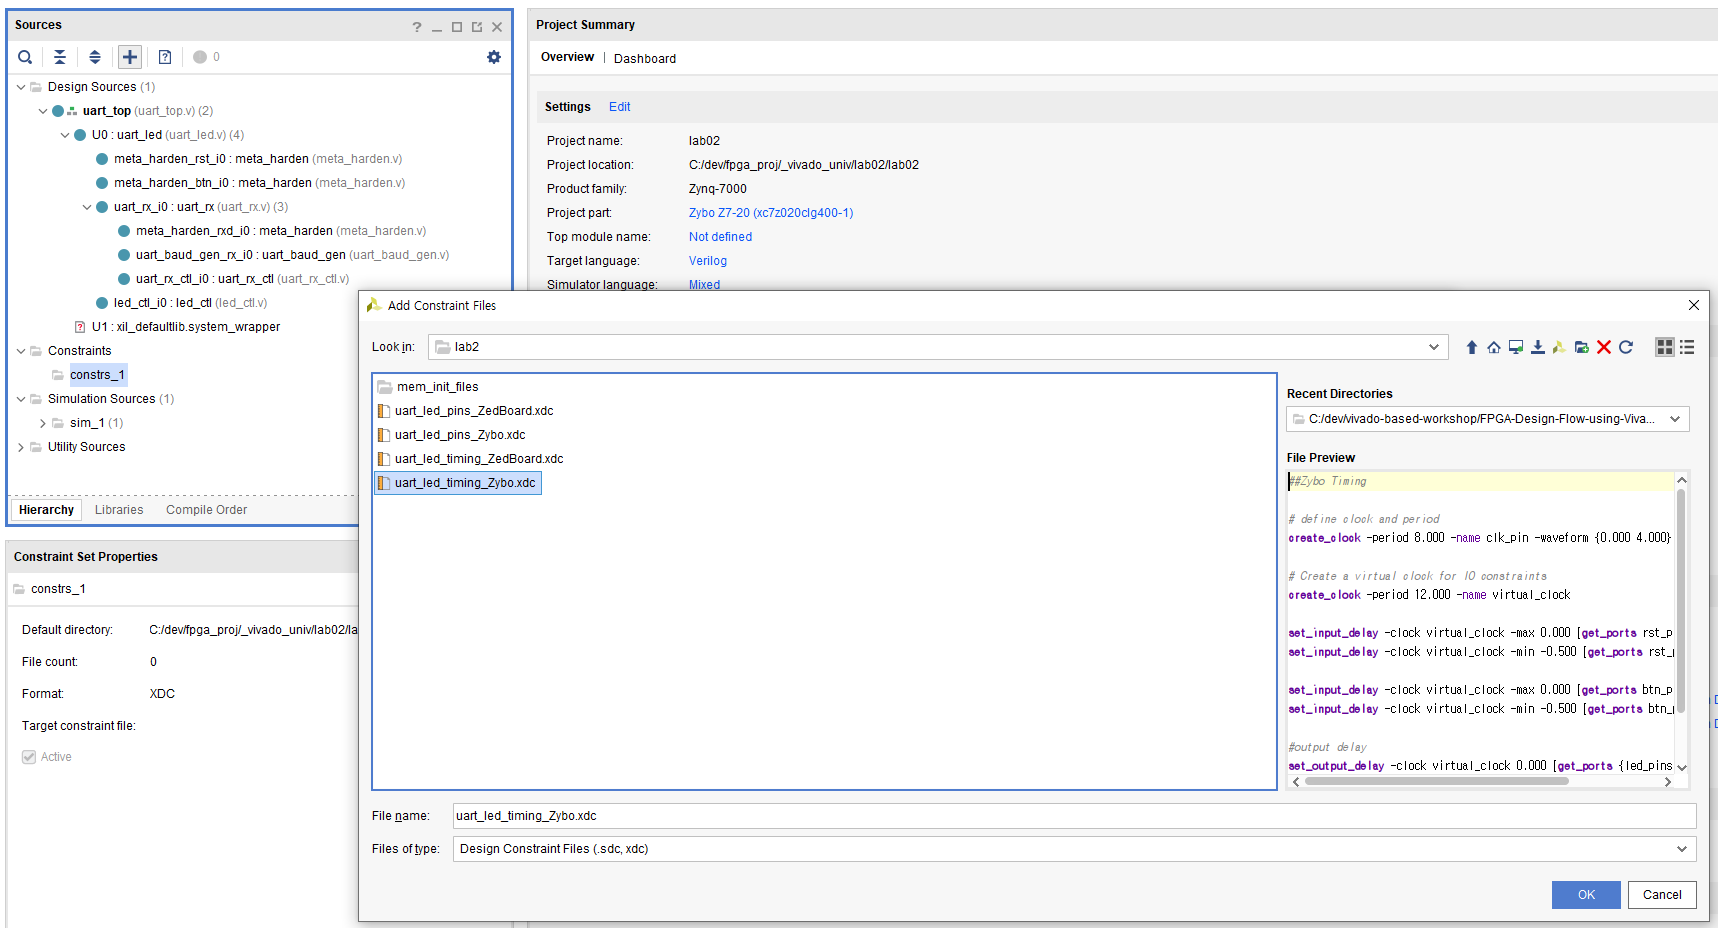Viewport: 1718px width, 928px height.
Task: Click the File Preview horizontal scrollbar
Action: tap(1436, 782)
